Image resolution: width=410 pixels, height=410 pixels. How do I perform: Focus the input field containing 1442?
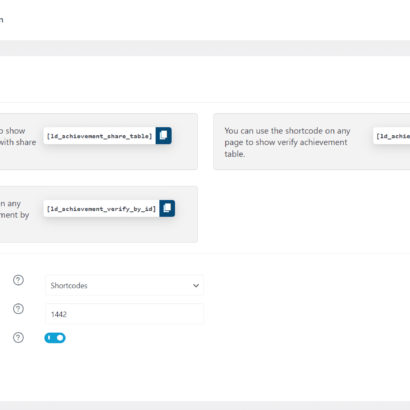coord(124,314)
